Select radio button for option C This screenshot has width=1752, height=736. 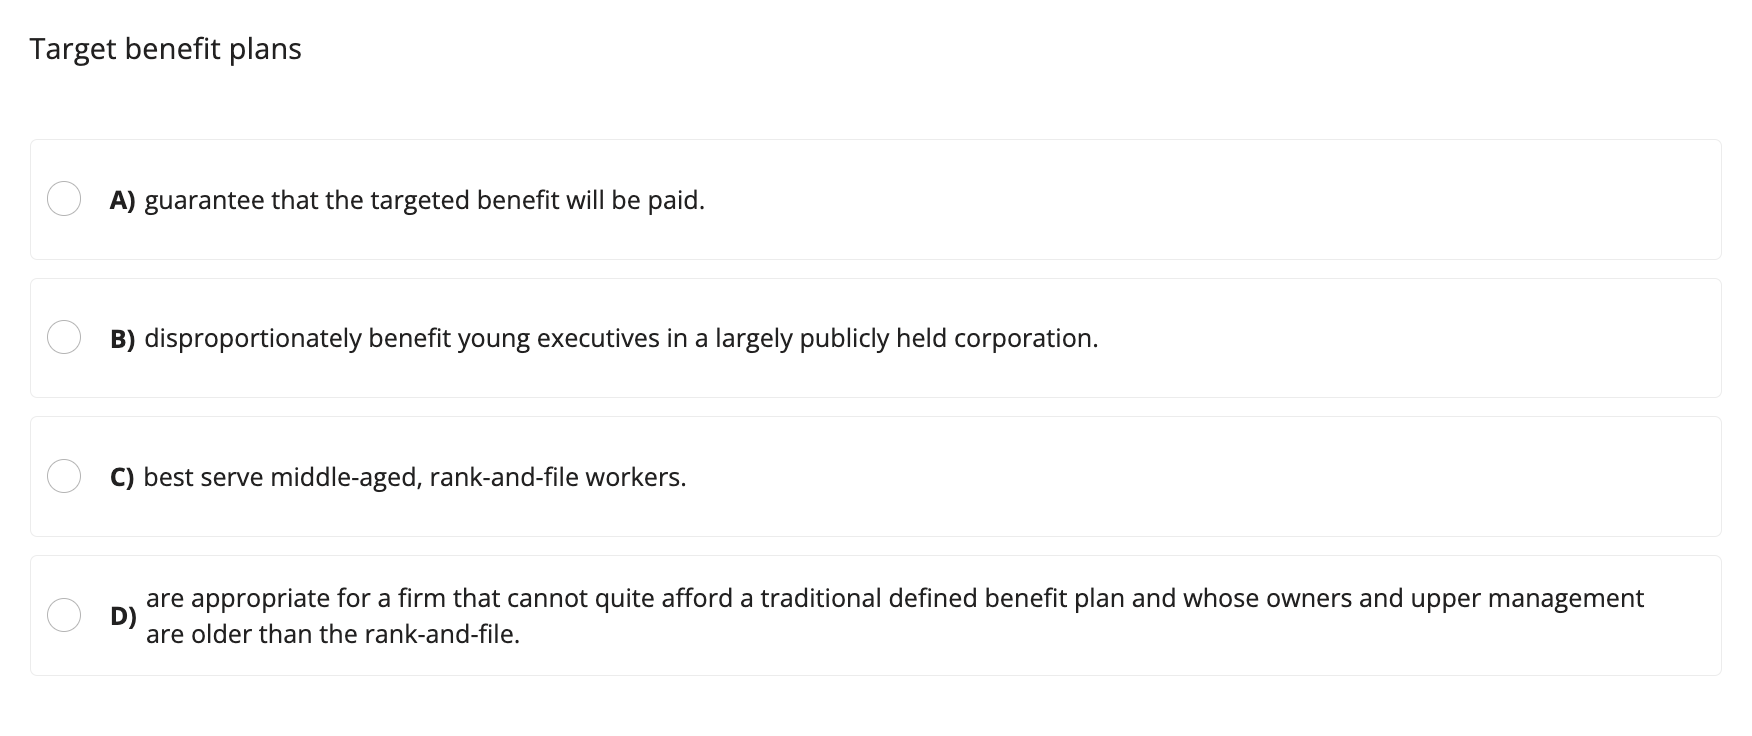64,477
